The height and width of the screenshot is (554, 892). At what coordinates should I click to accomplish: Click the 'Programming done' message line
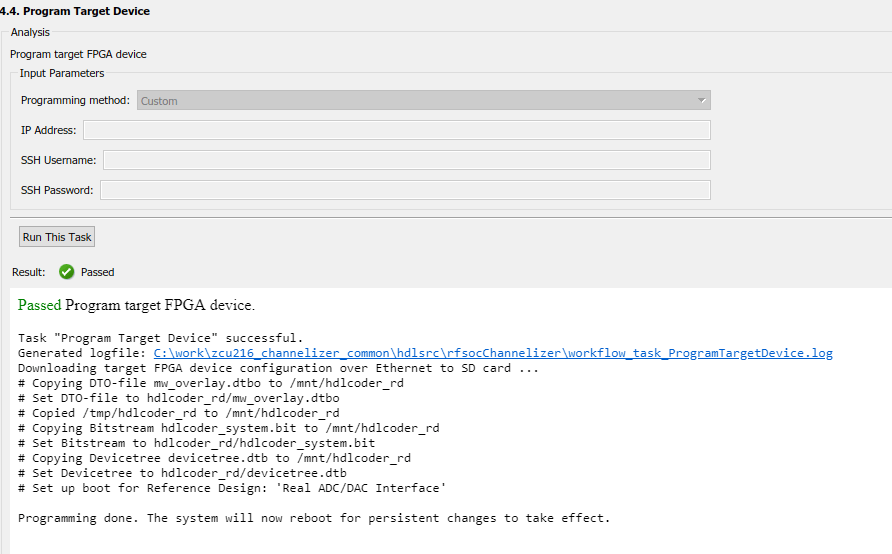(313, 518)
